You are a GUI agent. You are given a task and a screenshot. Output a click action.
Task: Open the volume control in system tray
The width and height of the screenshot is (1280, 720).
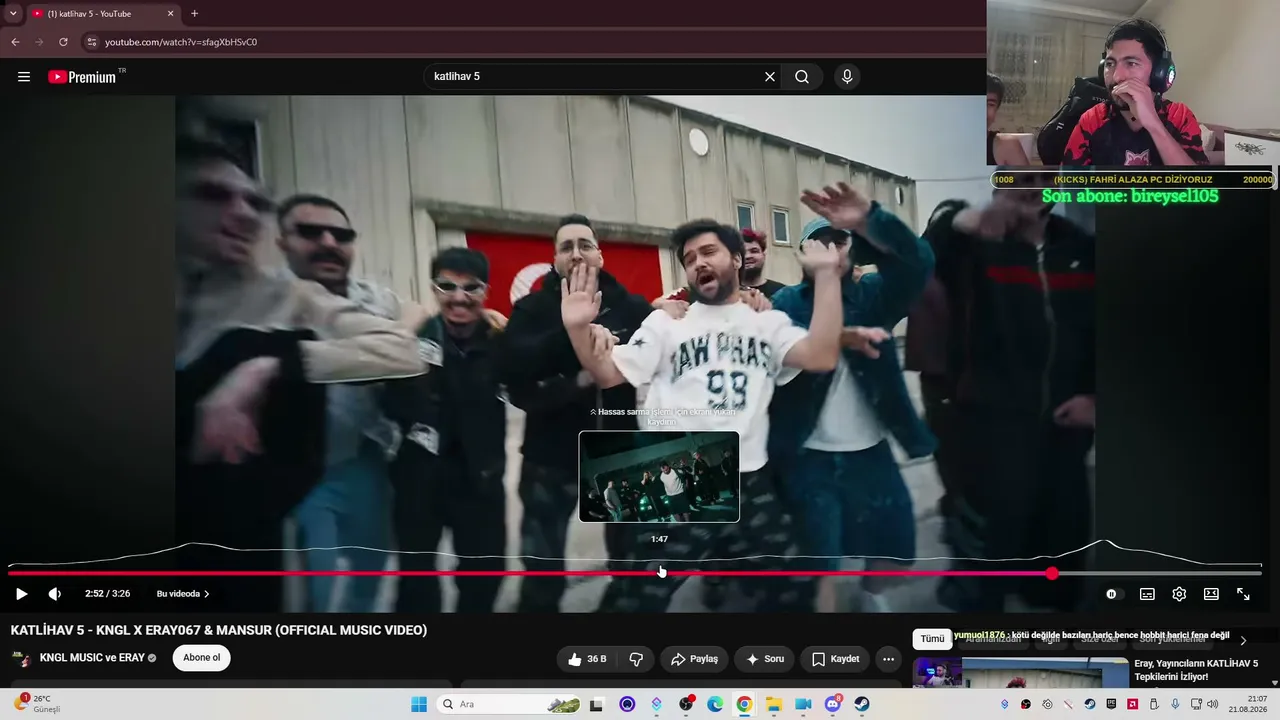point(1213,704)
